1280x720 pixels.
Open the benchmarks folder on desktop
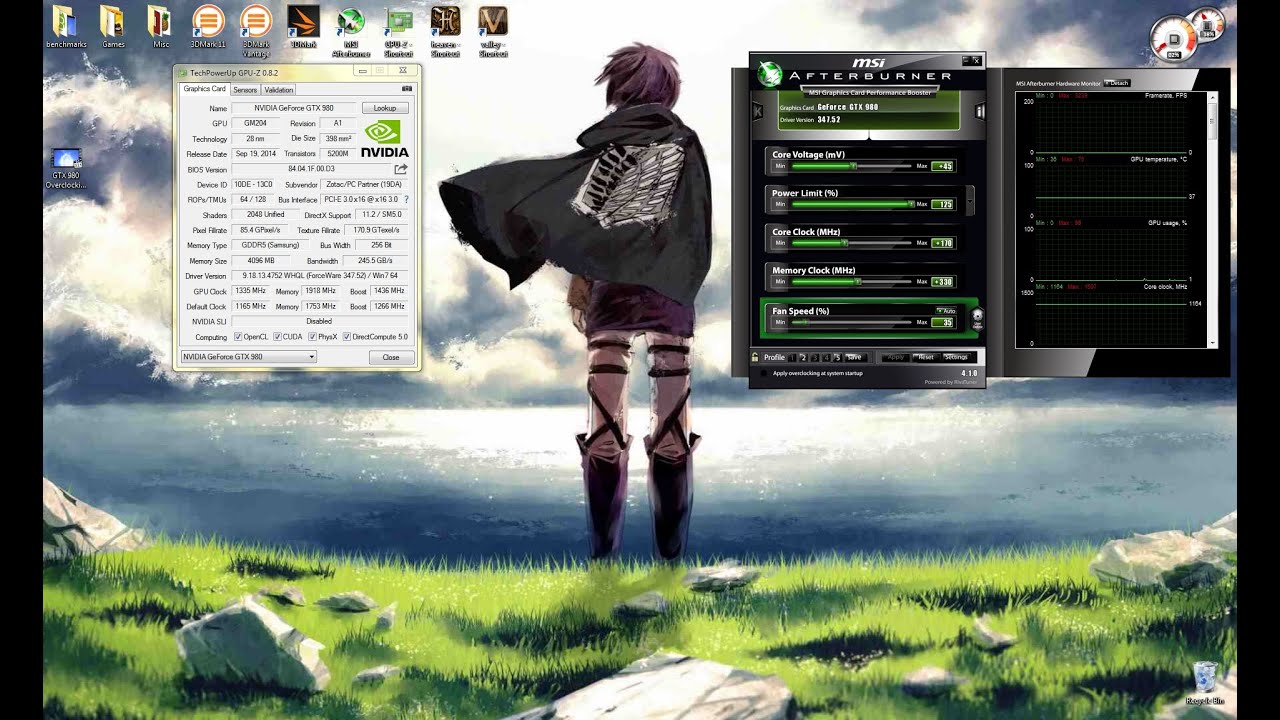(66, 26)
